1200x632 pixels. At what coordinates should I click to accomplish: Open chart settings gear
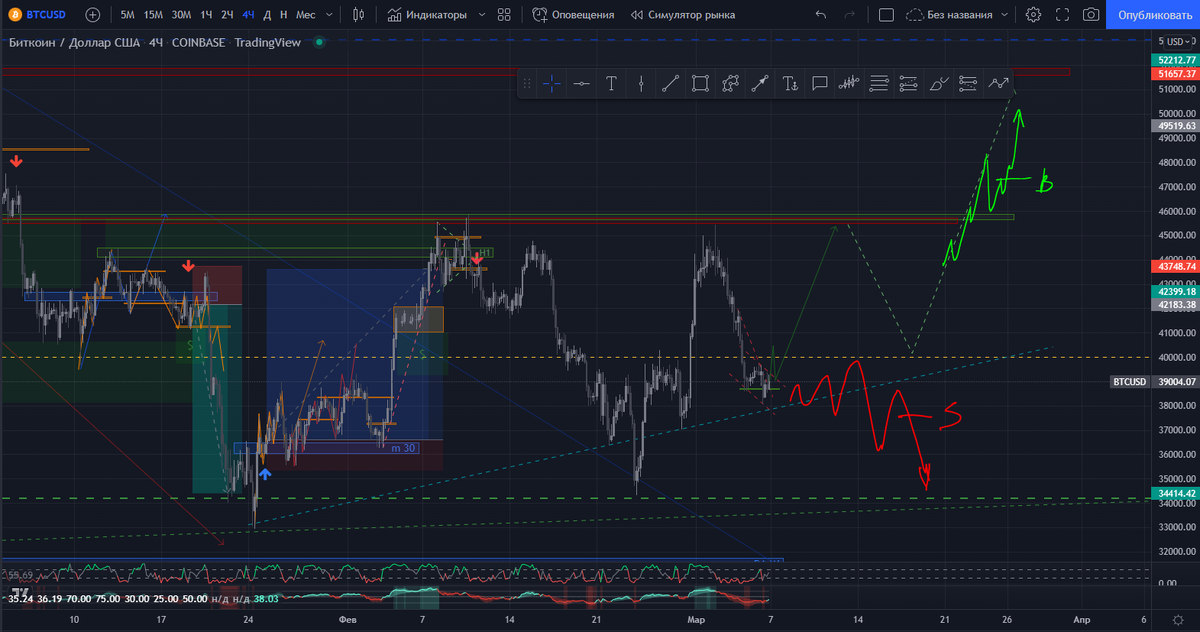pyautogui.click(x=1033, y=15)
